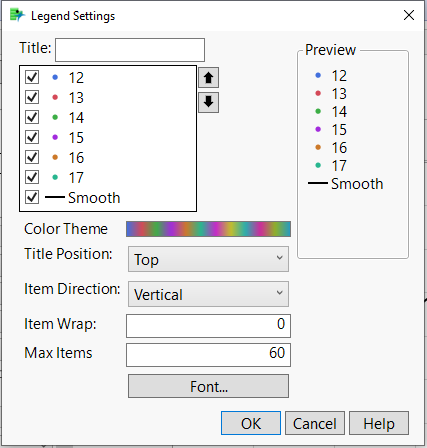Open the Title Position dropdown
The height and width of the screenshot is (448, 427).
point(208,259)
